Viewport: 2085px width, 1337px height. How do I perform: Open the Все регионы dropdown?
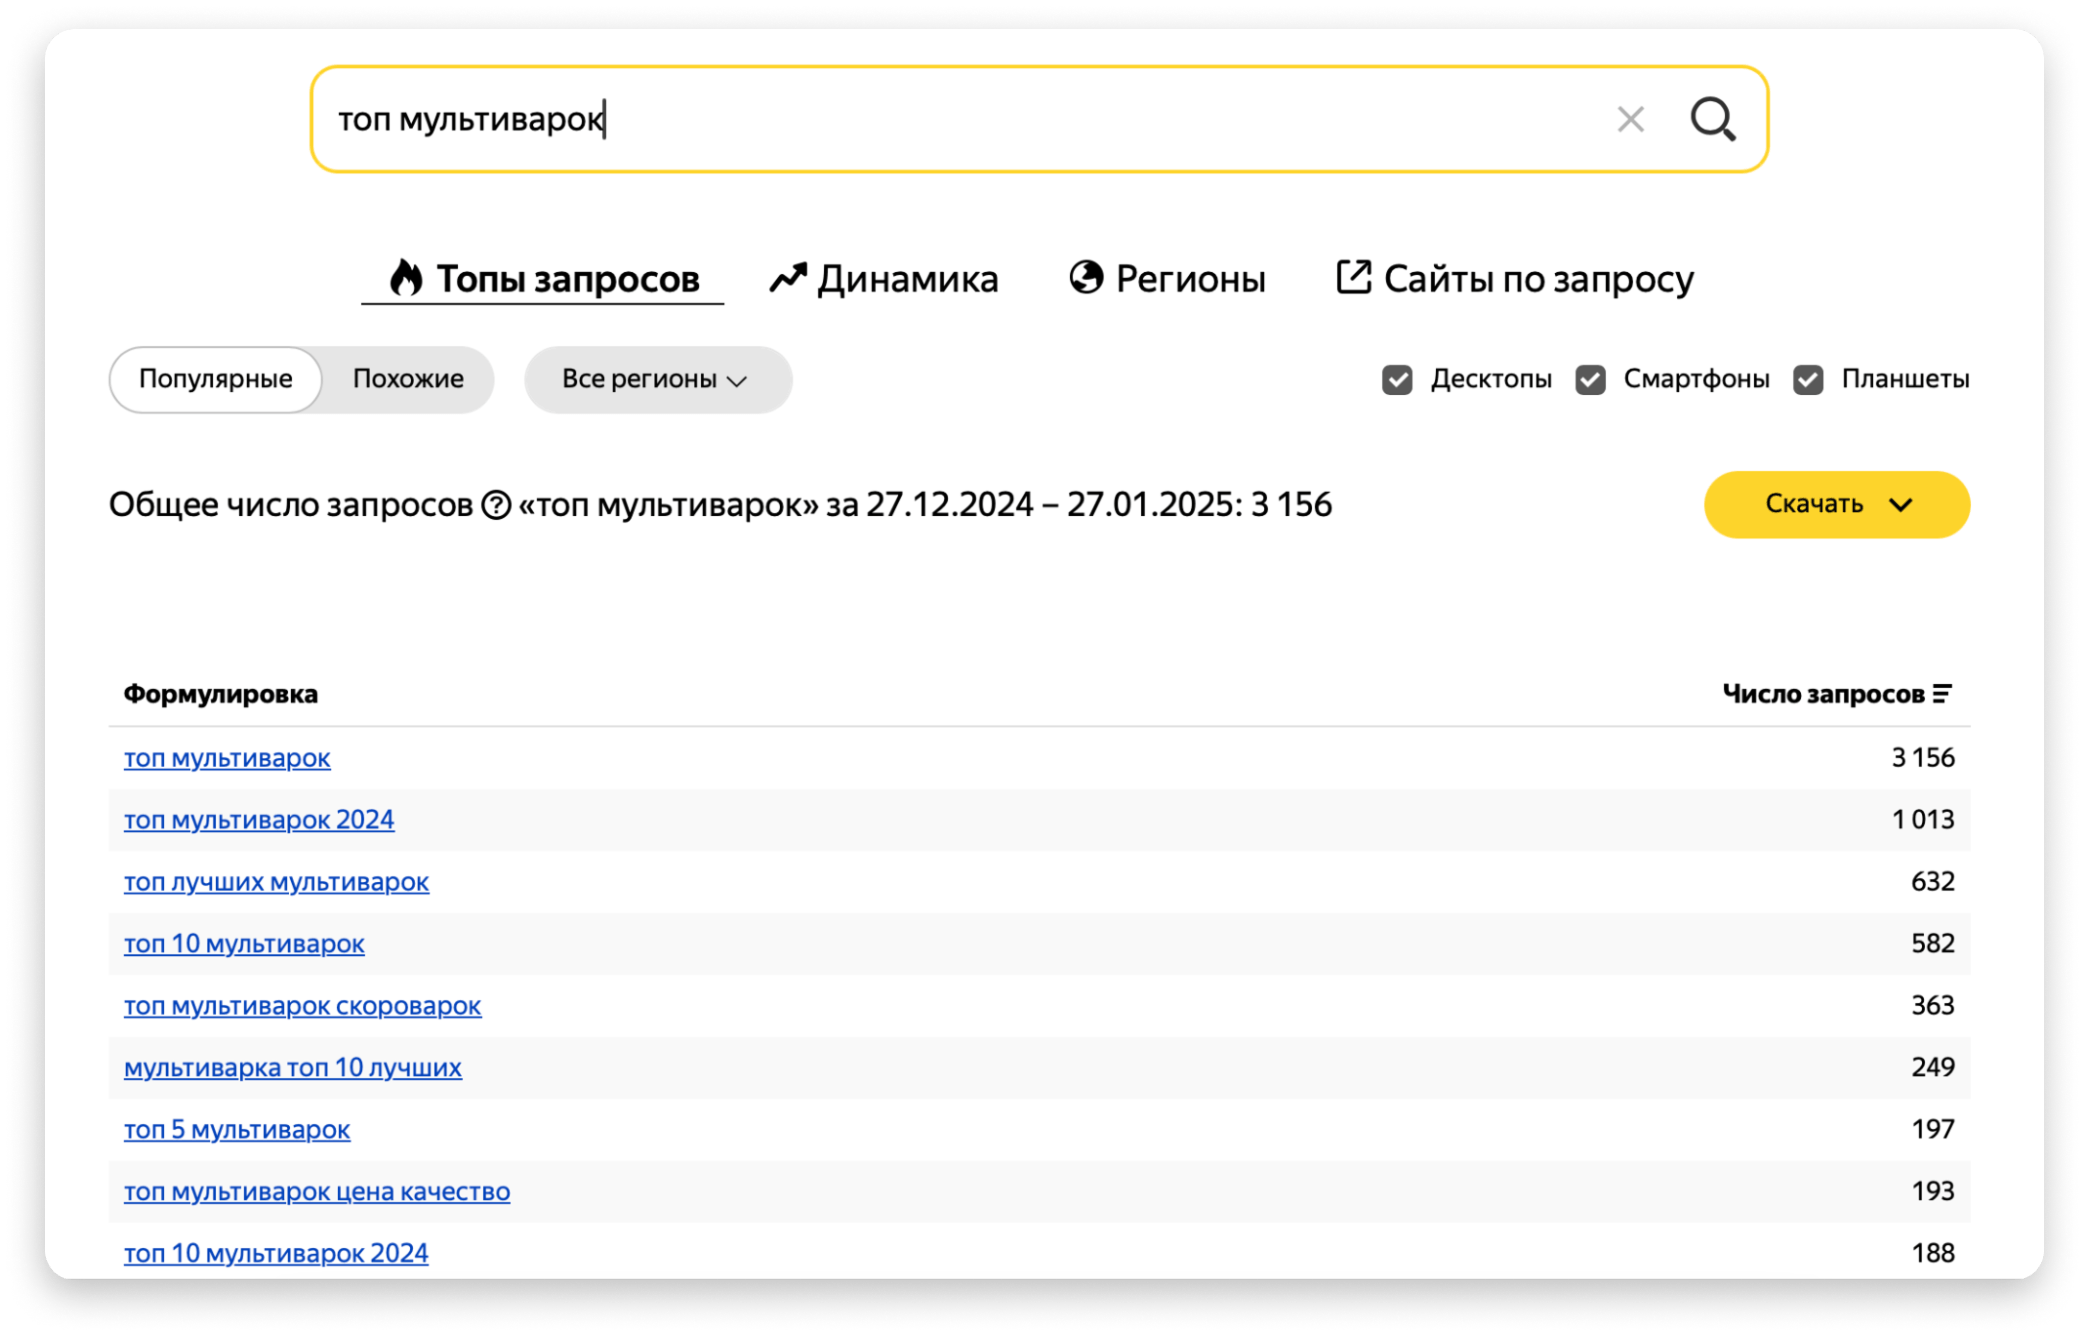pyautogui.click(x=657, y=380)
